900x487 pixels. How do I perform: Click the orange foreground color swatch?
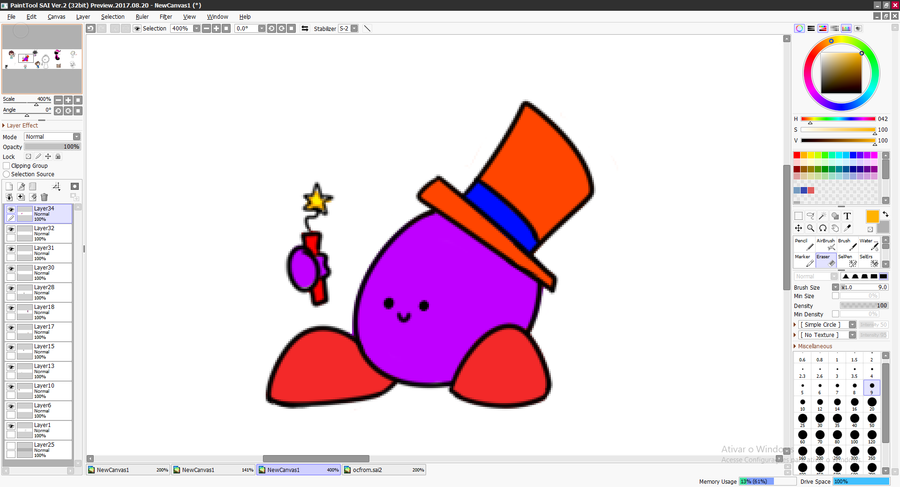872,217
